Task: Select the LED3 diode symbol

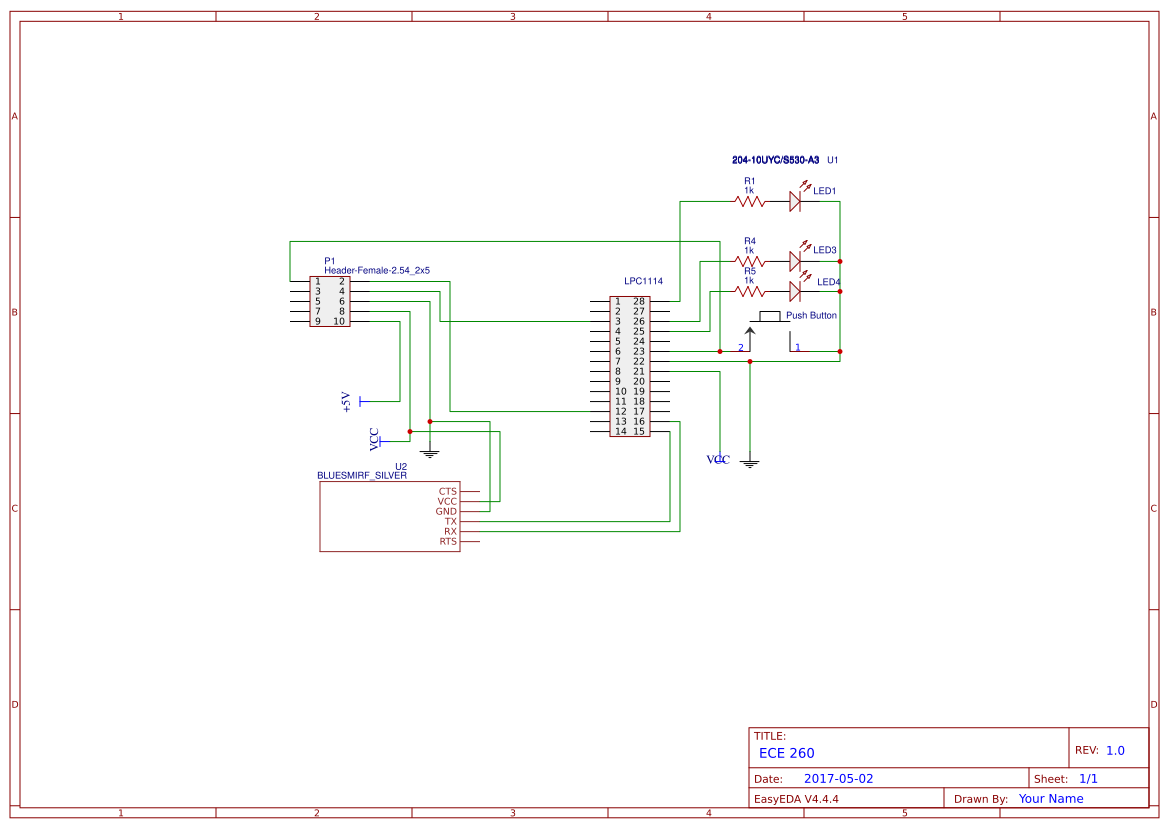Action: (795, 259)
